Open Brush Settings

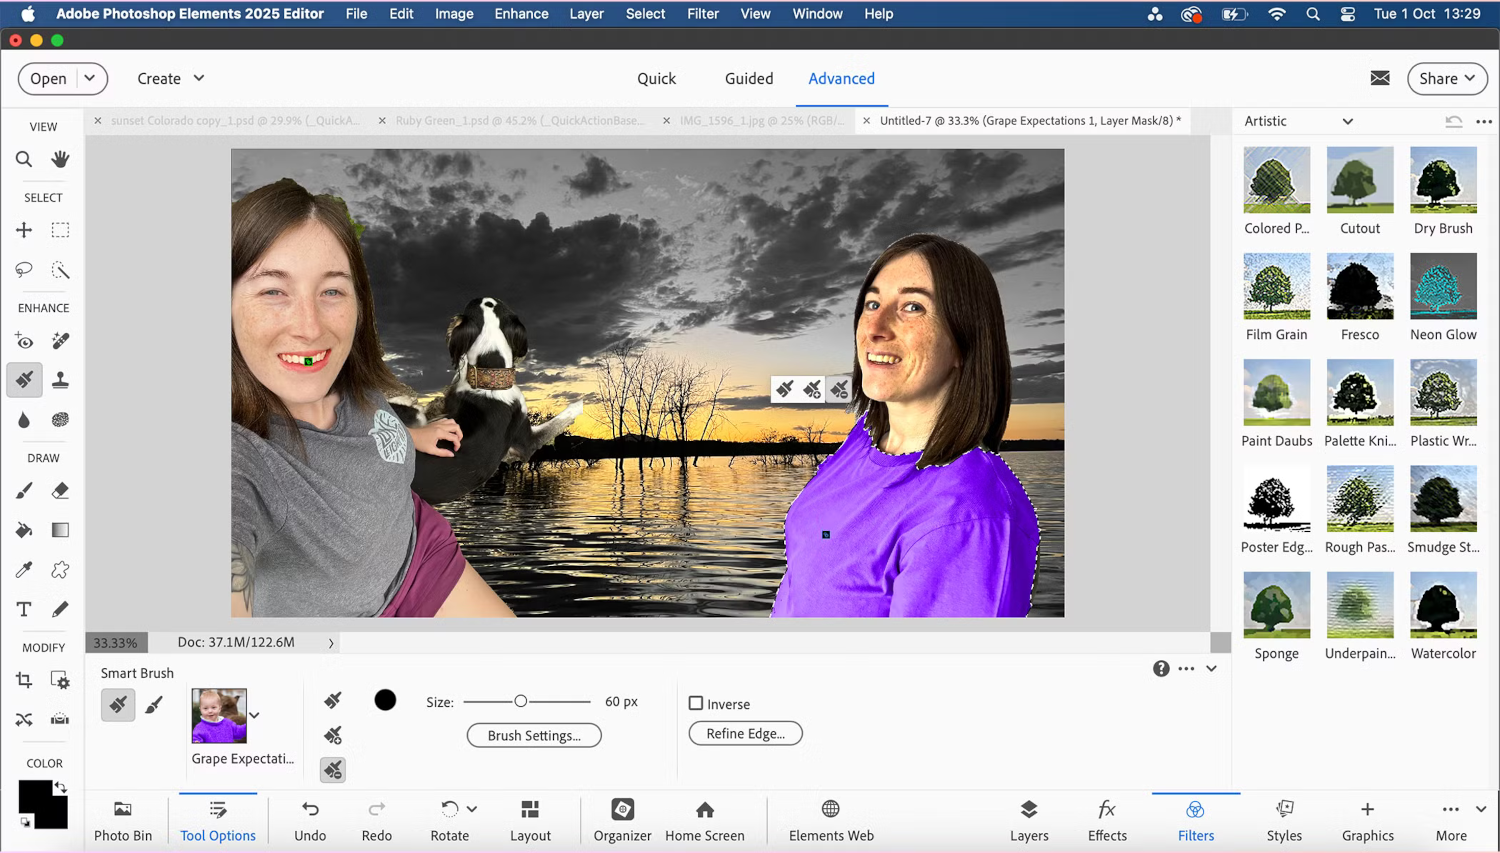(533, 735)
